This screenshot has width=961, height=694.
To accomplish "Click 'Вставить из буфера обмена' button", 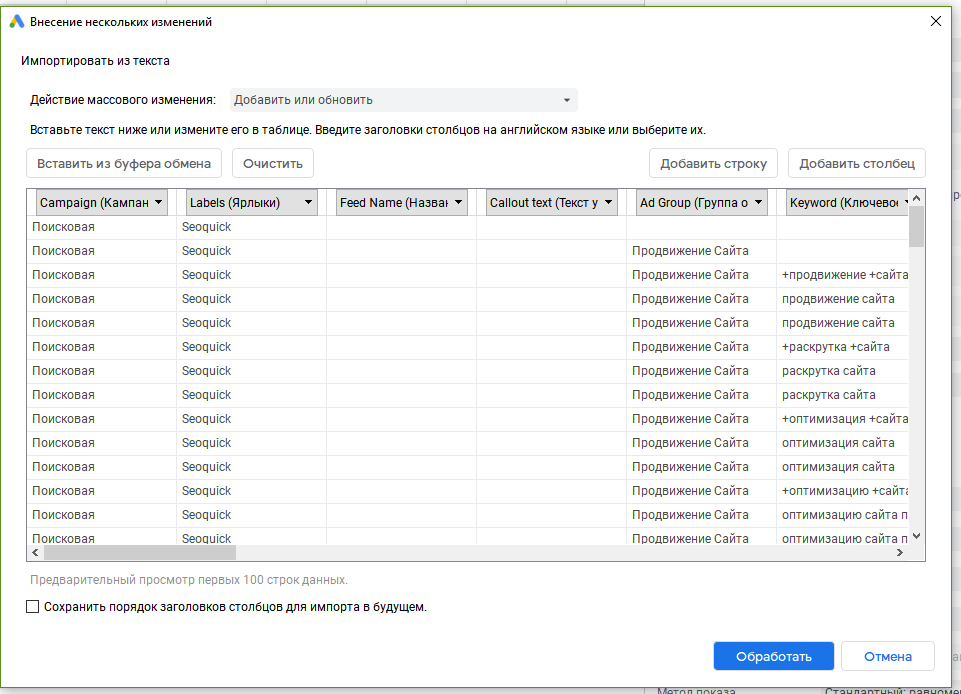I will [x=124, y=164].
